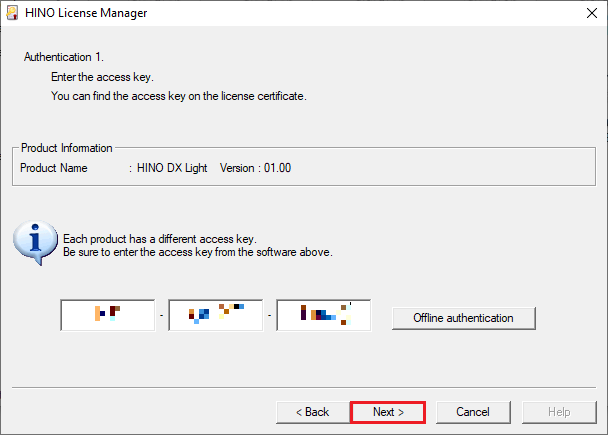The height and width of the screenshot is (435, 608).
Task: Click the third access key input field
Action: pyautogui.click(x=323, y=315)
